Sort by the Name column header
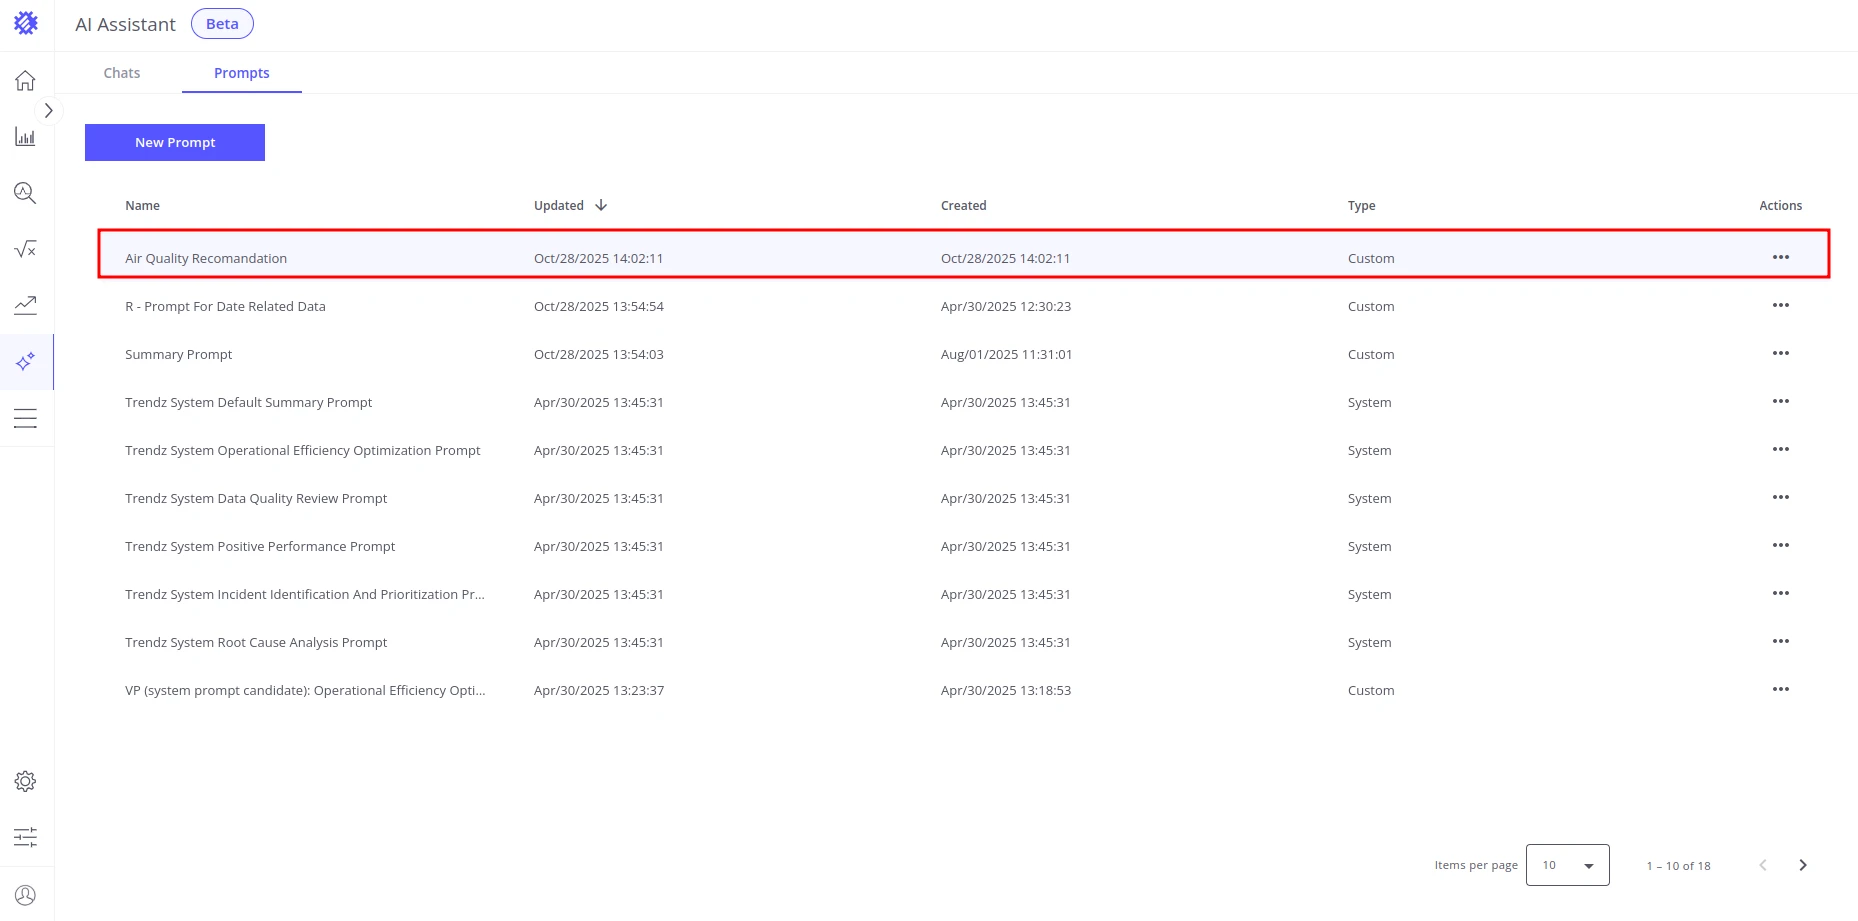This screenshot has width=1858, height=921. [x=142, y=205]
